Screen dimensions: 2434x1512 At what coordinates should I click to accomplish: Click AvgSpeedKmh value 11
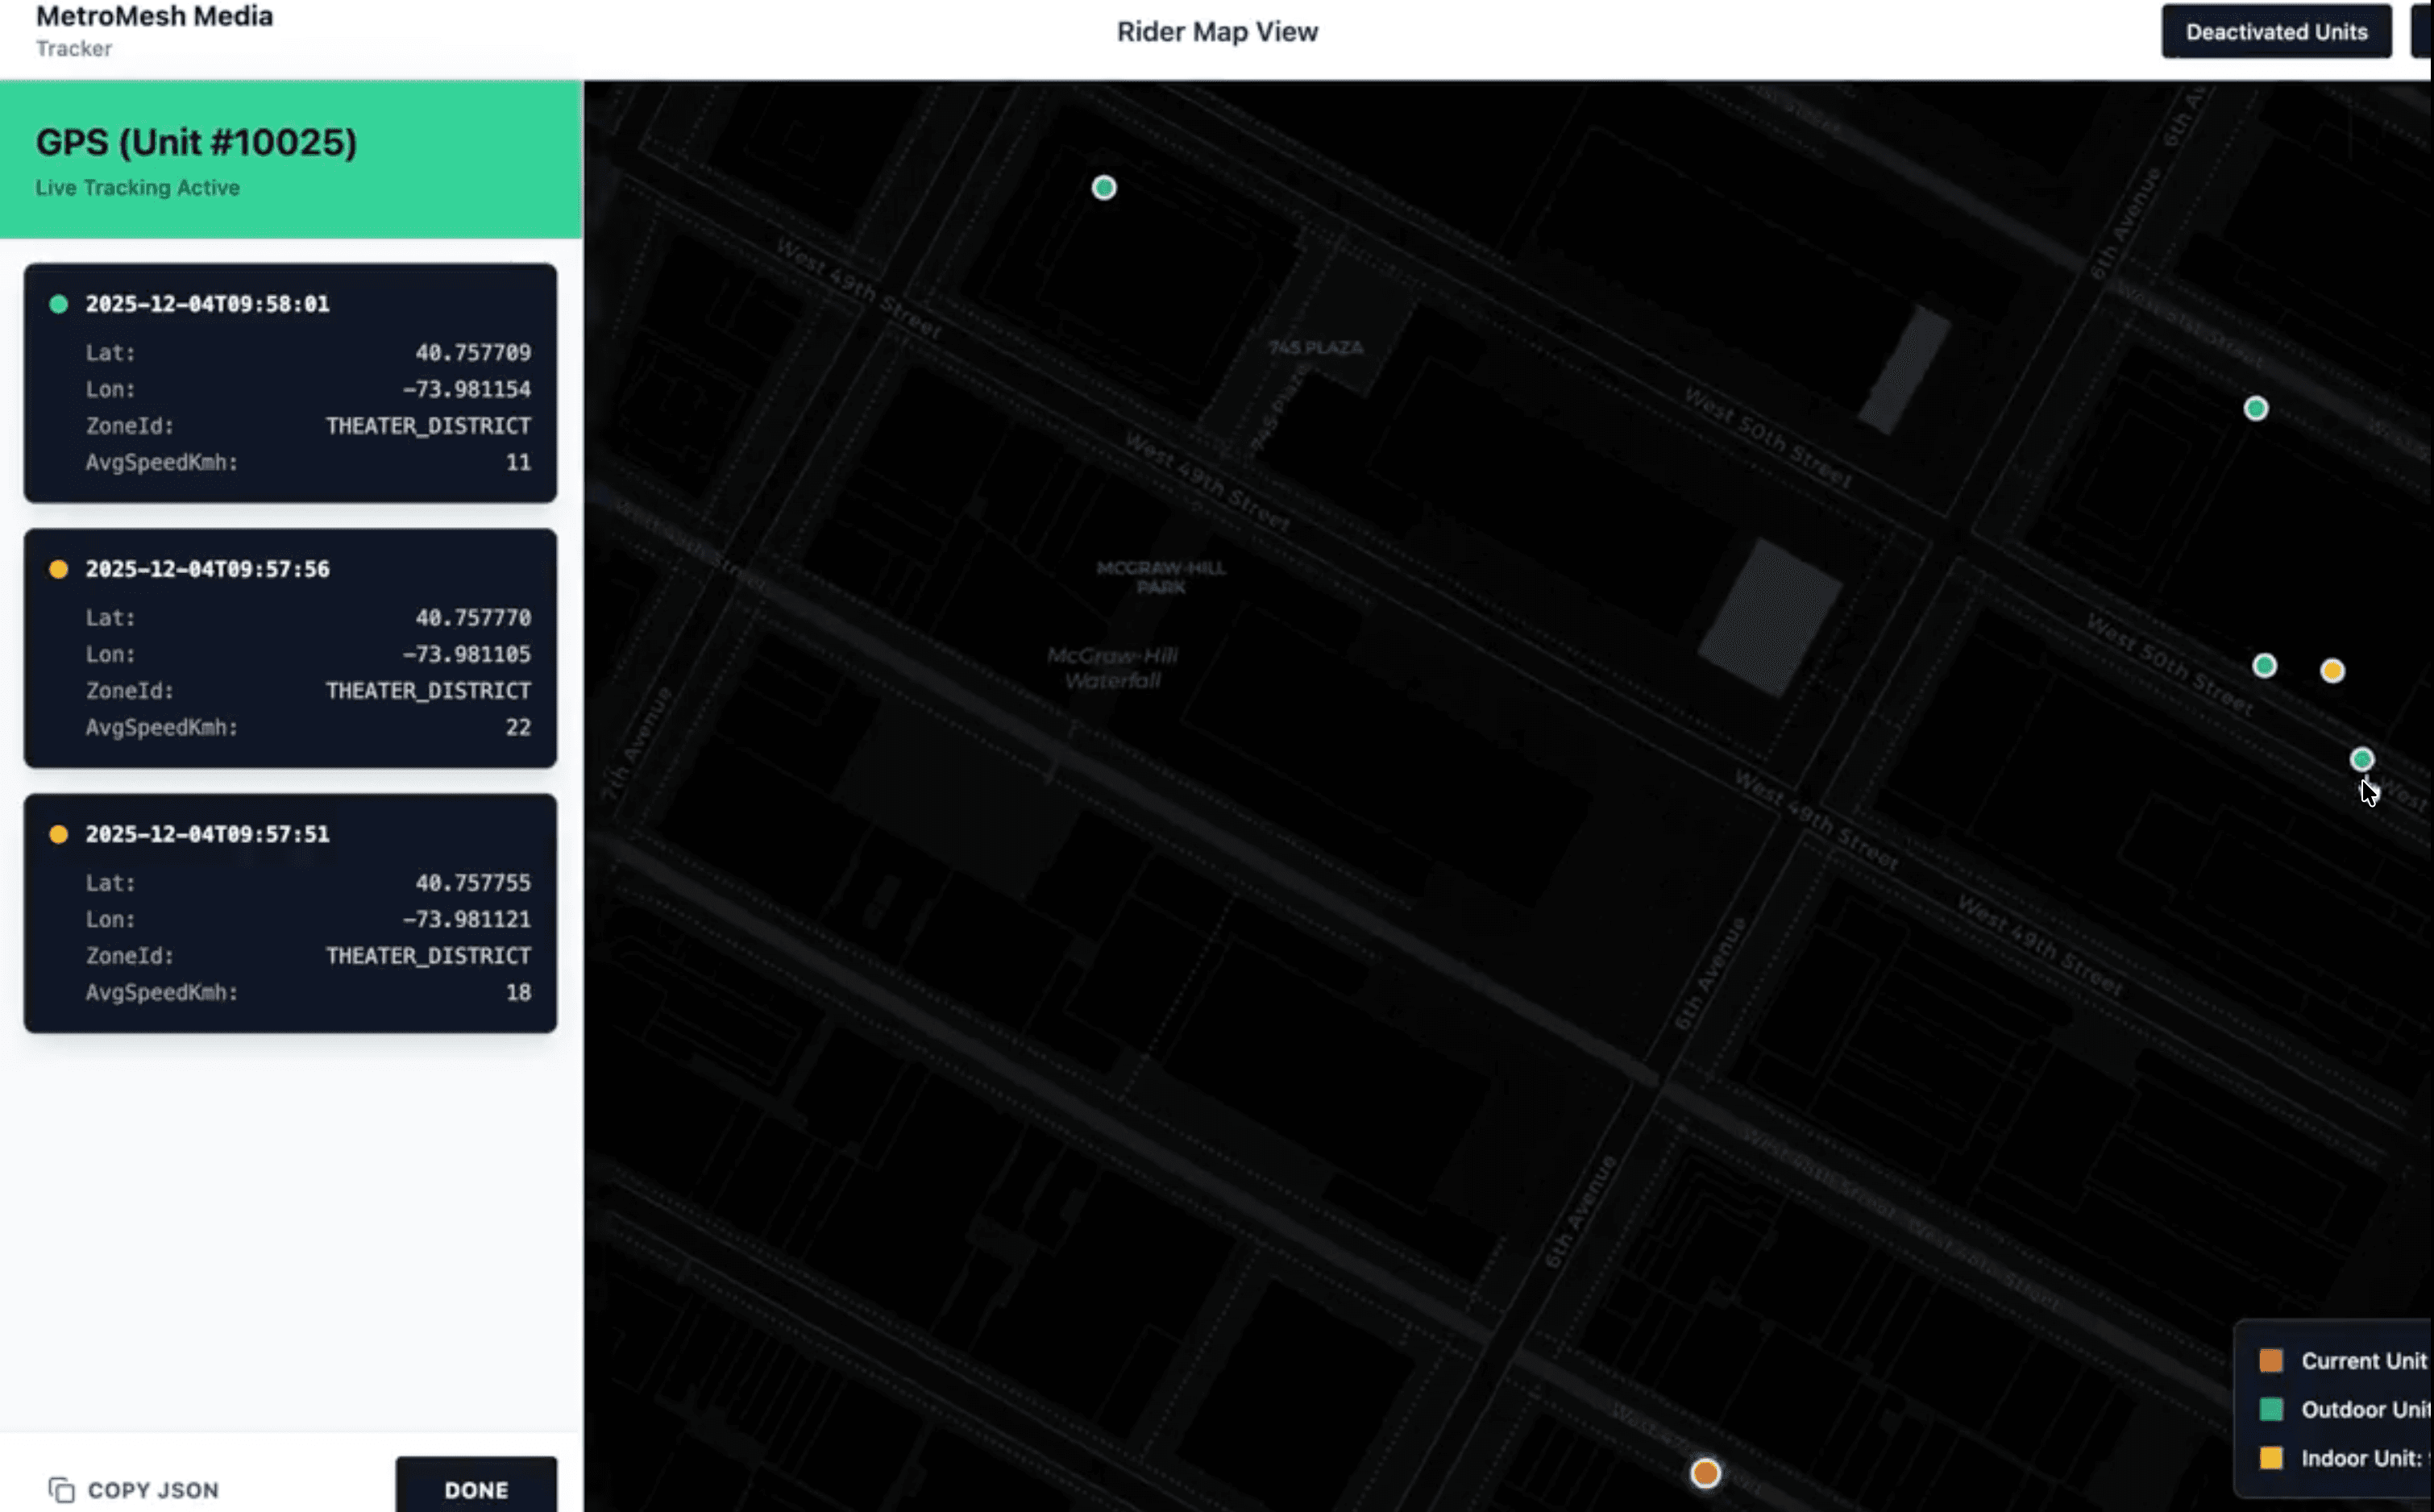tap(518, 462)
